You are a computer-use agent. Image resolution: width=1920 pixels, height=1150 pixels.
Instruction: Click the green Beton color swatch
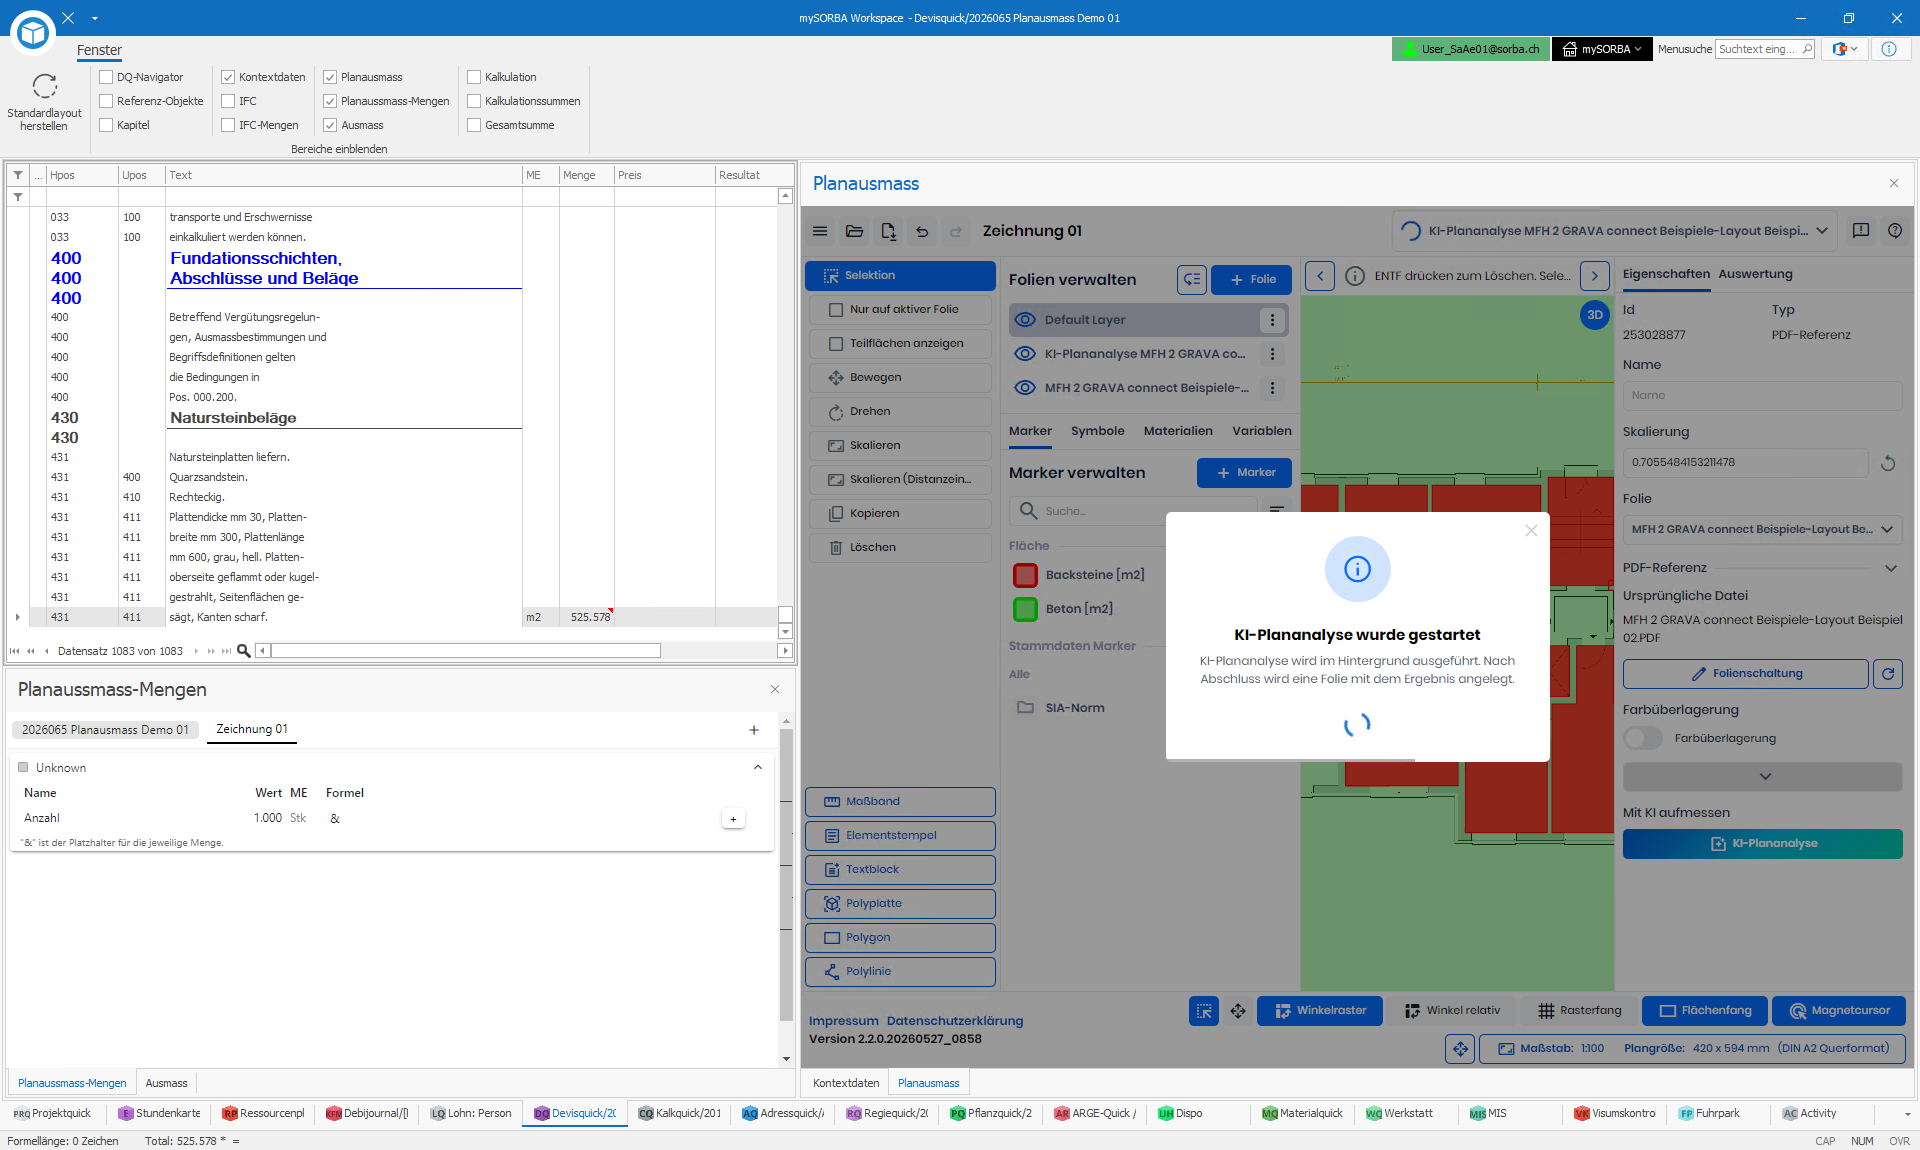1025,609
